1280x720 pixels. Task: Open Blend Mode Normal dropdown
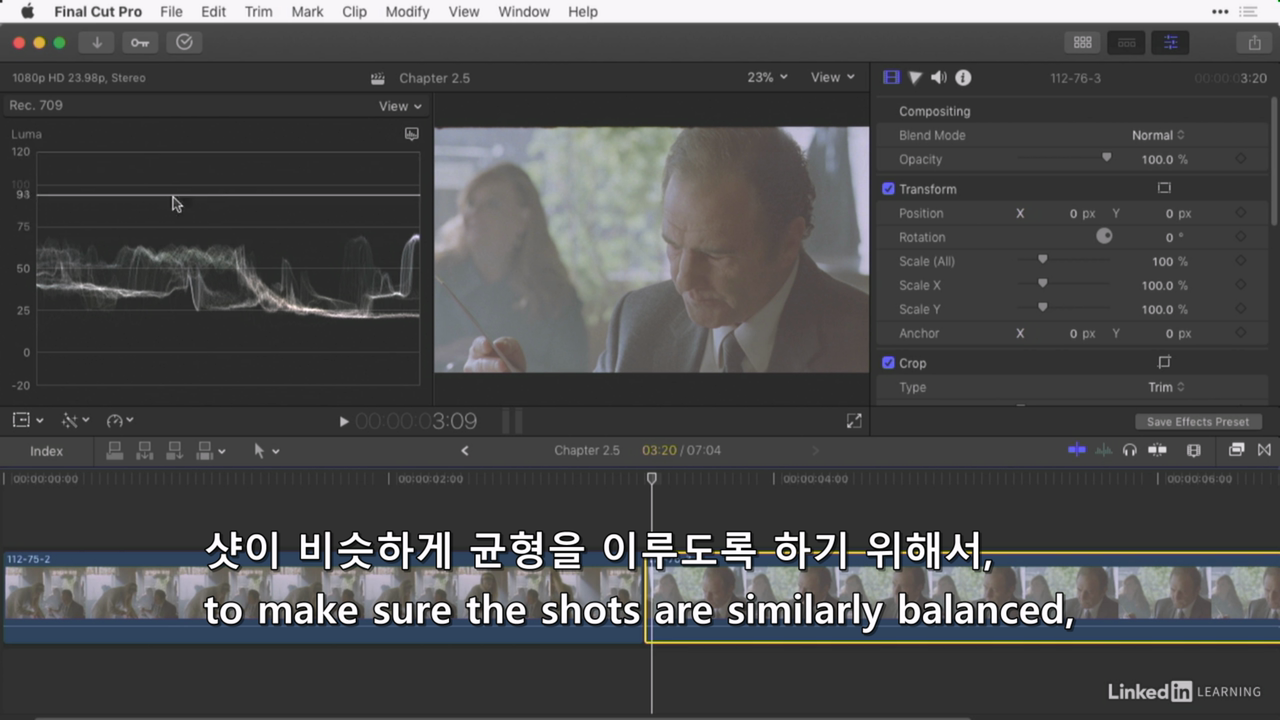click(1158, 135)
